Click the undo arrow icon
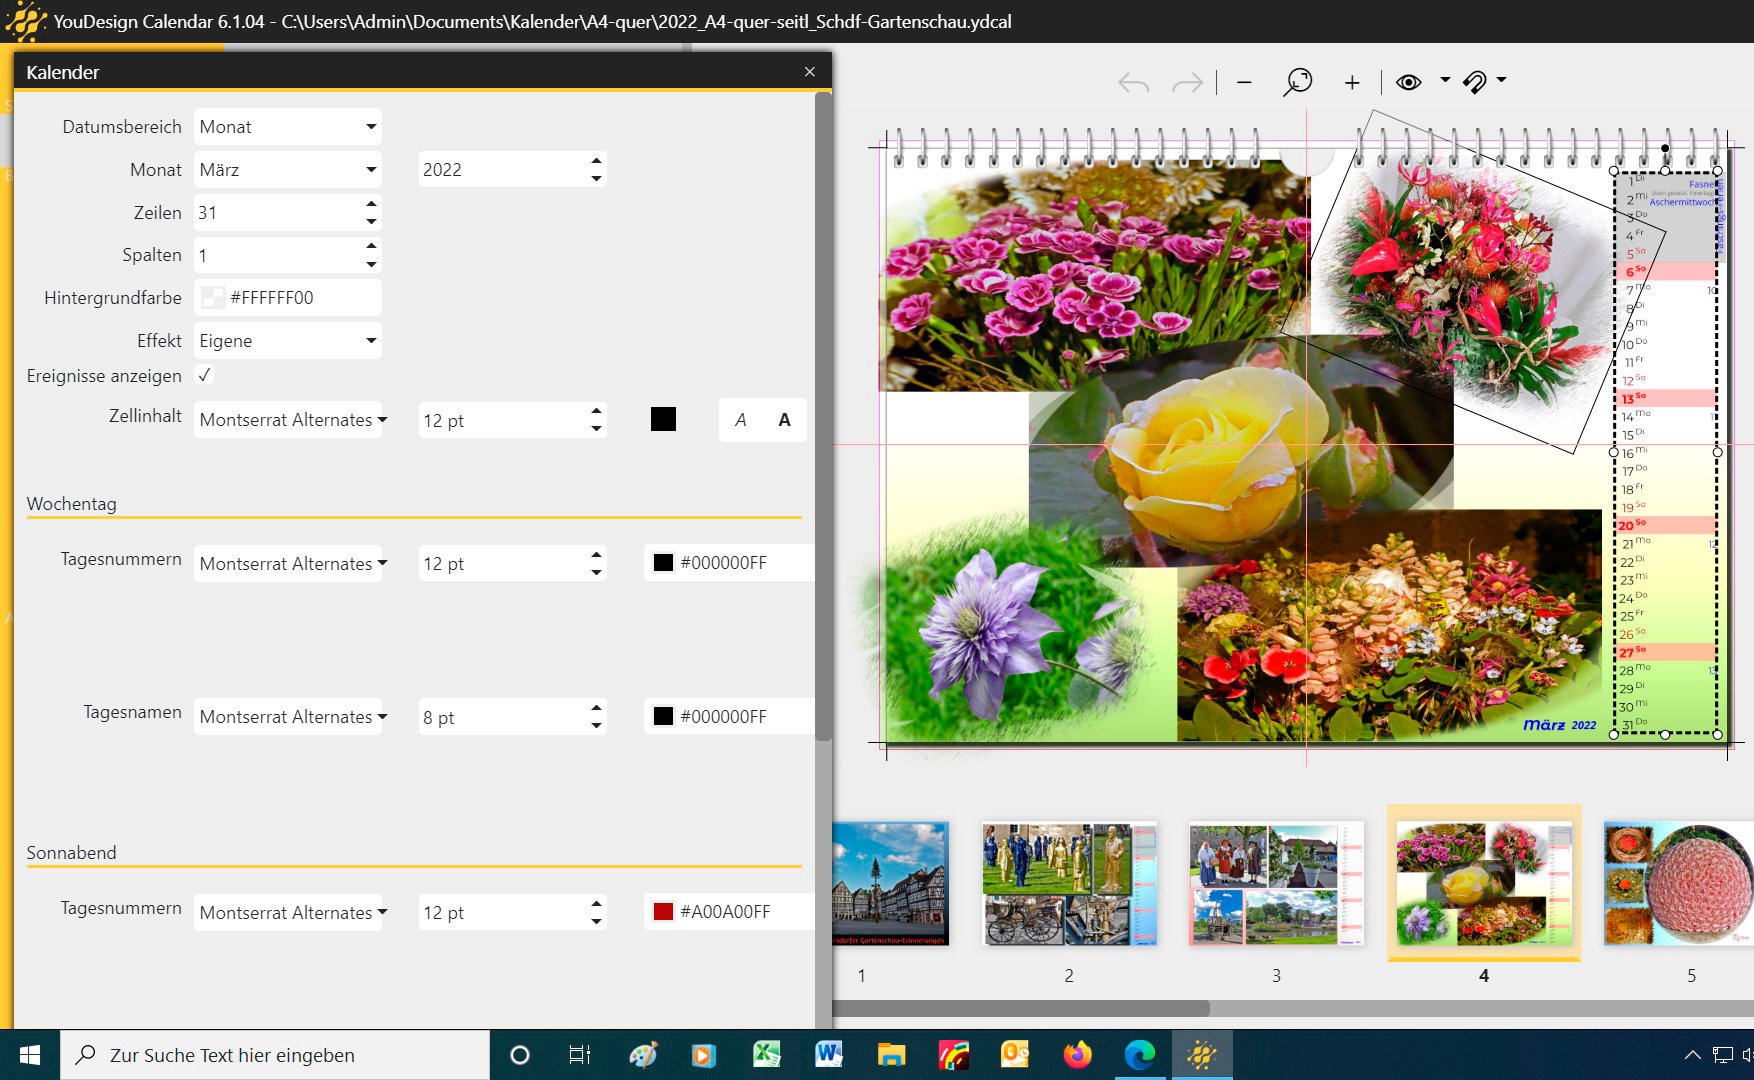 click(x=1133, y=83)
